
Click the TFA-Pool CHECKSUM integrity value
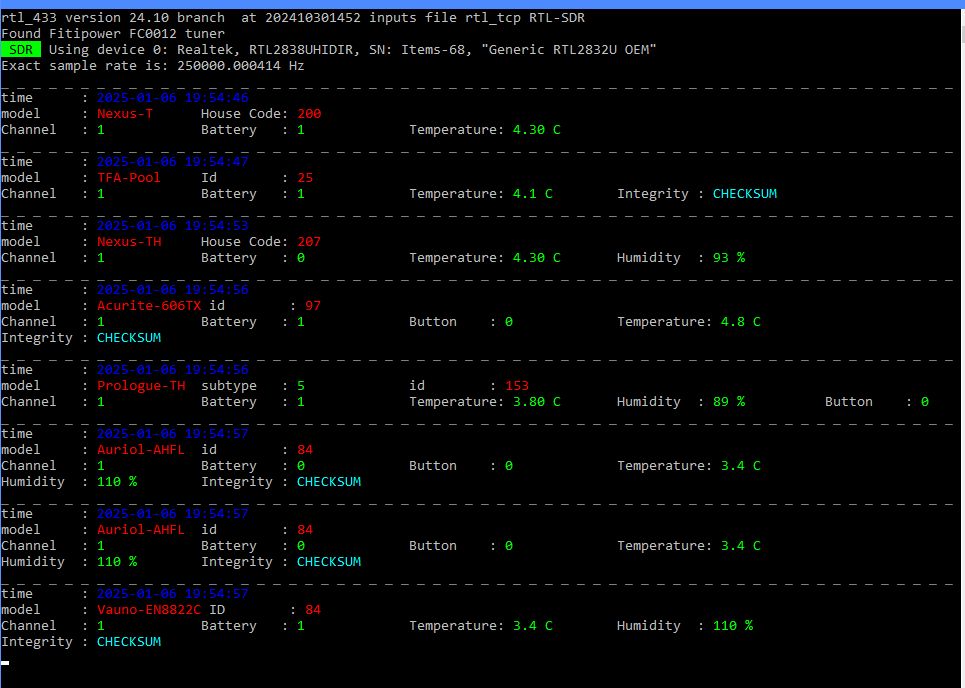[744, 194]
